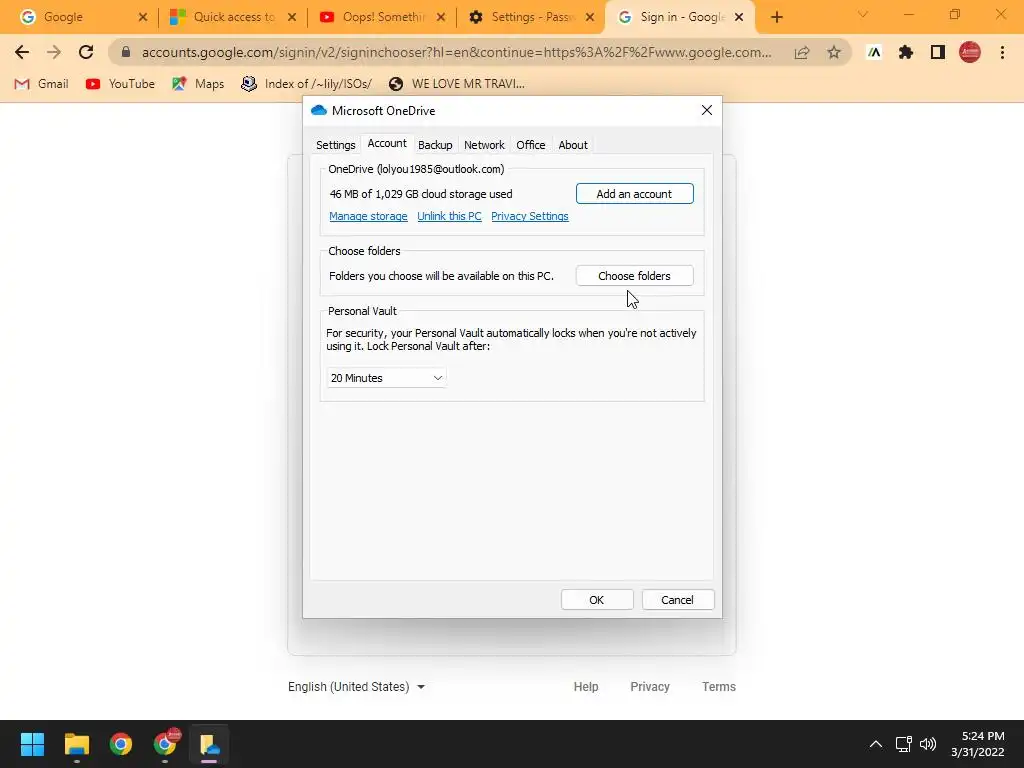Open the Manage storage link

(368, 216)
